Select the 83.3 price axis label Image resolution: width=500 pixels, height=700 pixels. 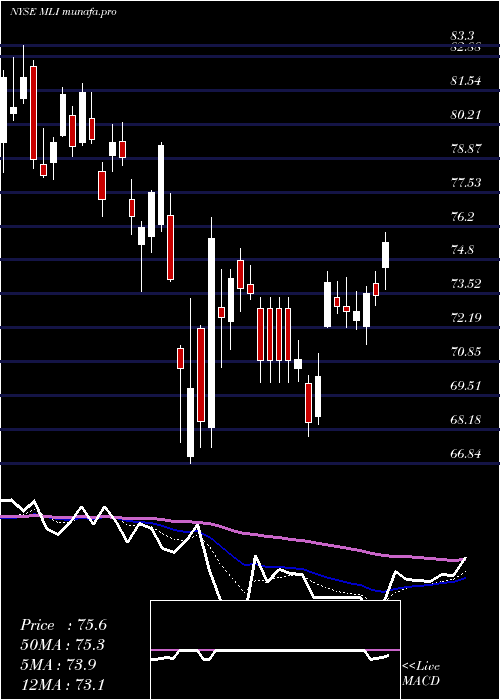click(x=462, y=36)
